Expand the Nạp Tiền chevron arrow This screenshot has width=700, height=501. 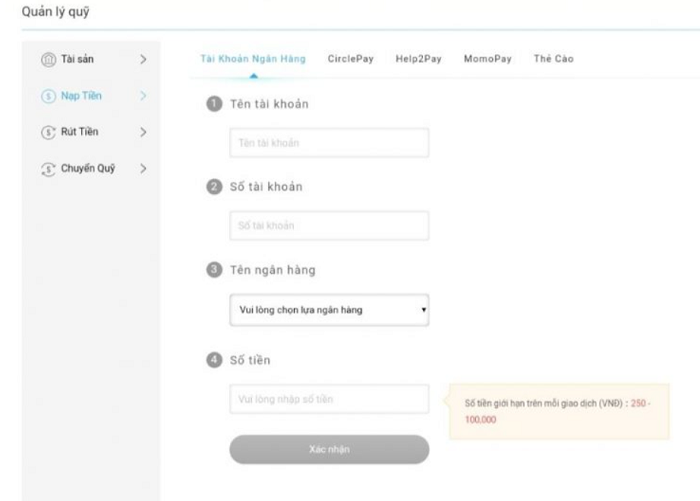[143, 96]
